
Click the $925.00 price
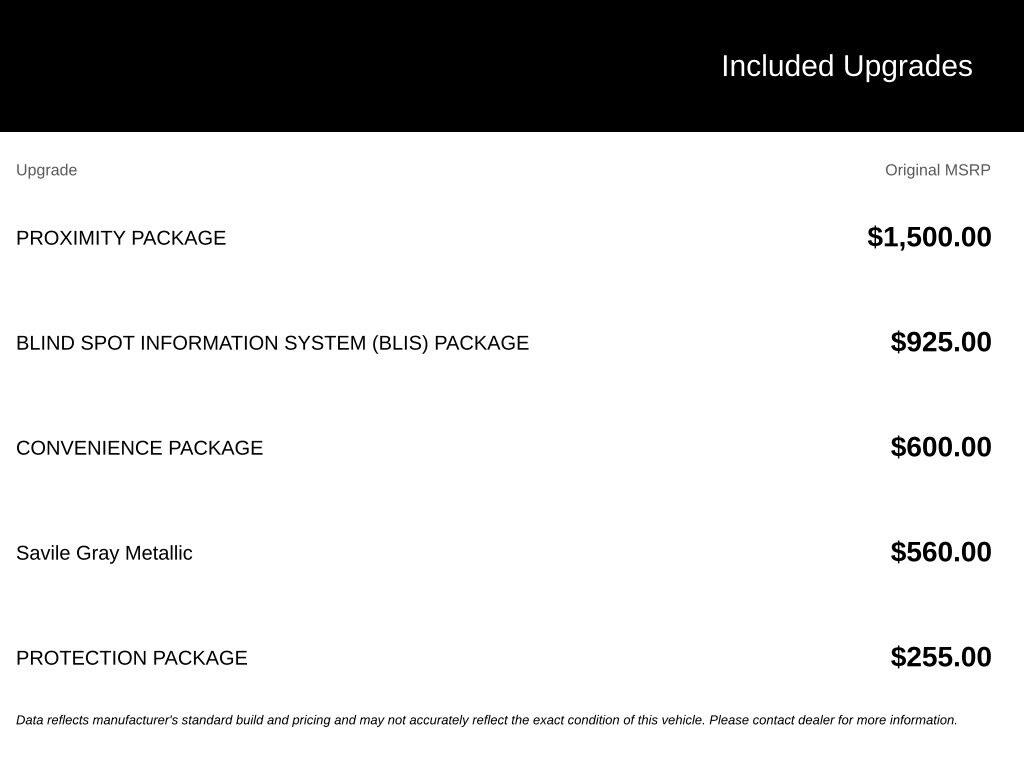pyautogui.click(x=941, y=342)
